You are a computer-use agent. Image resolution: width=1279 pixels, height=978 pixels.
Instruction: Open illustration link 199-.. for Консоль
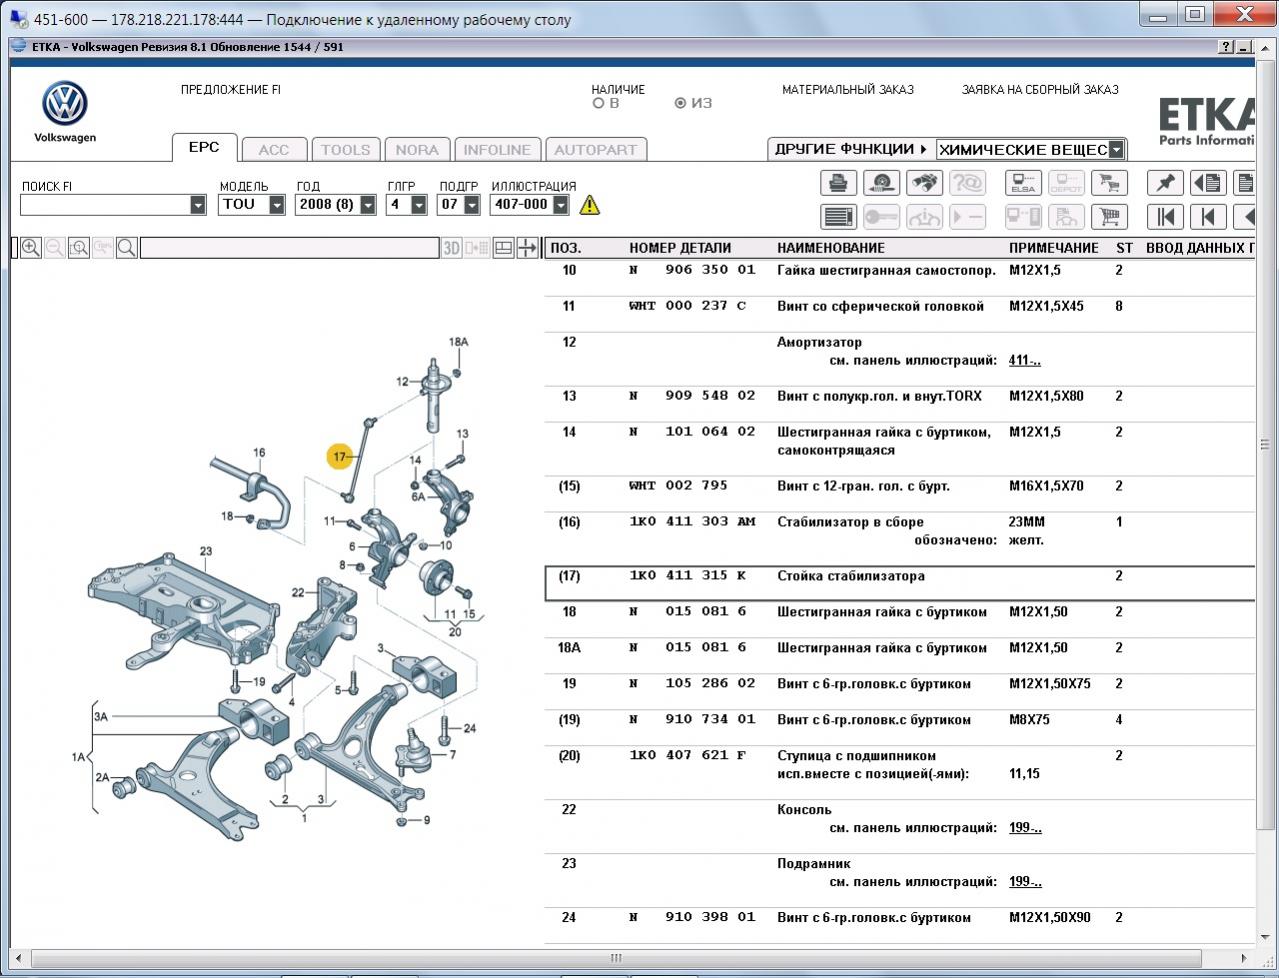point(1025,828)
